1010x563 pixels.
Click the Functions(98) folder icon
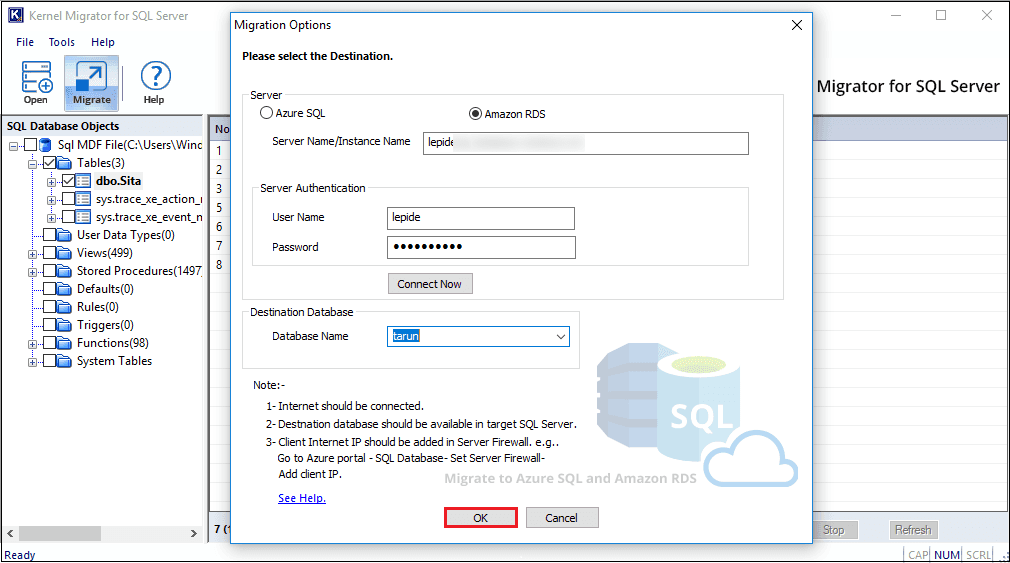click(64, 343)
